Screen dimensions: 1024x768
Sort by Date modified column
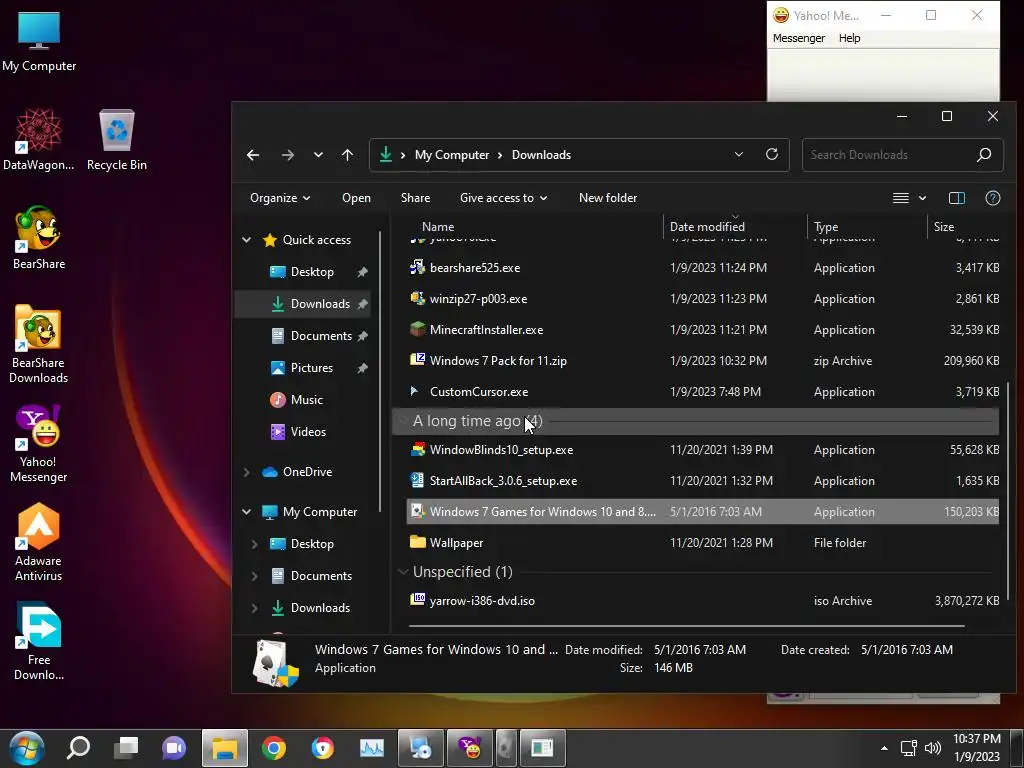tap(707, 227)
